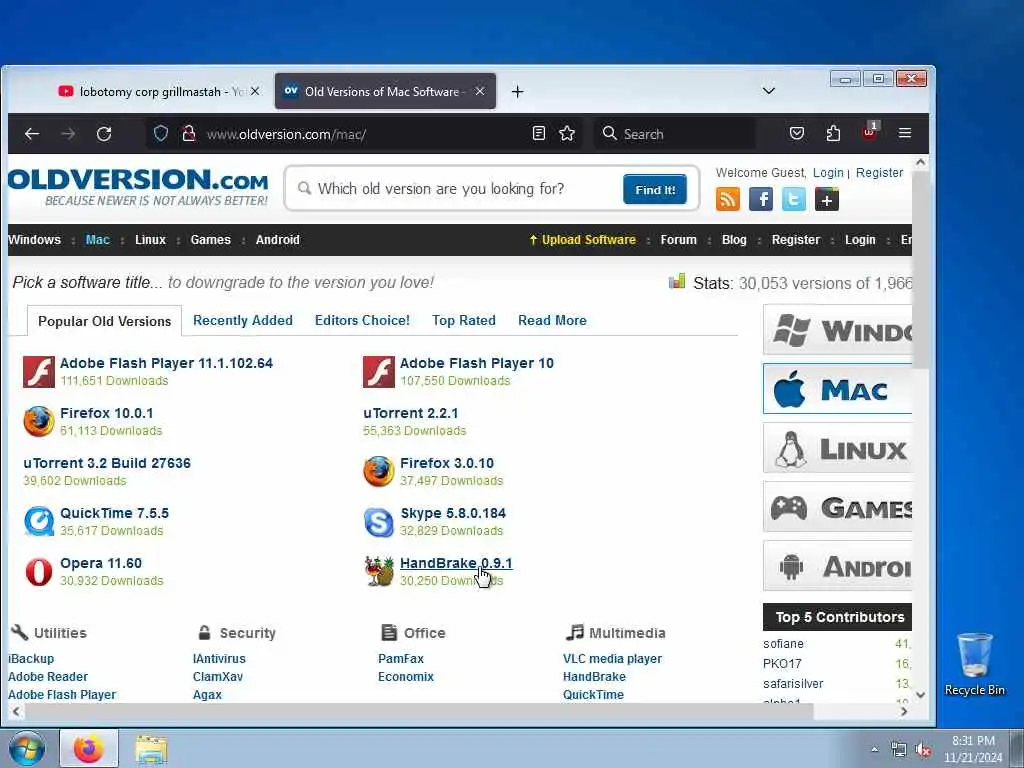Open the ClamXav security link
Screen dimensions: 1024x768
[x=217, y=677]
